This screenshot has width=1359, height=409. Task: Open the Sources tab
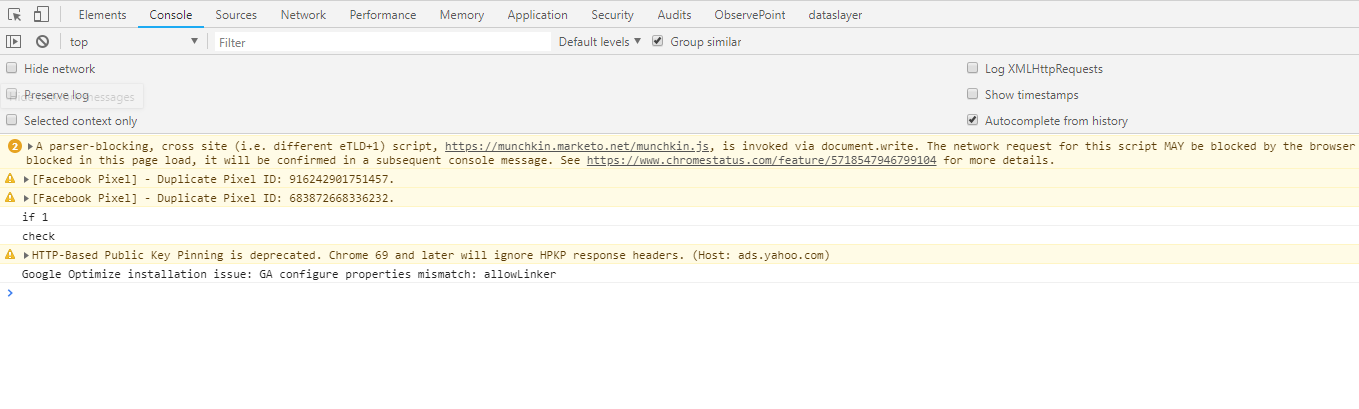pyautogui.click(x=236, y=15)
